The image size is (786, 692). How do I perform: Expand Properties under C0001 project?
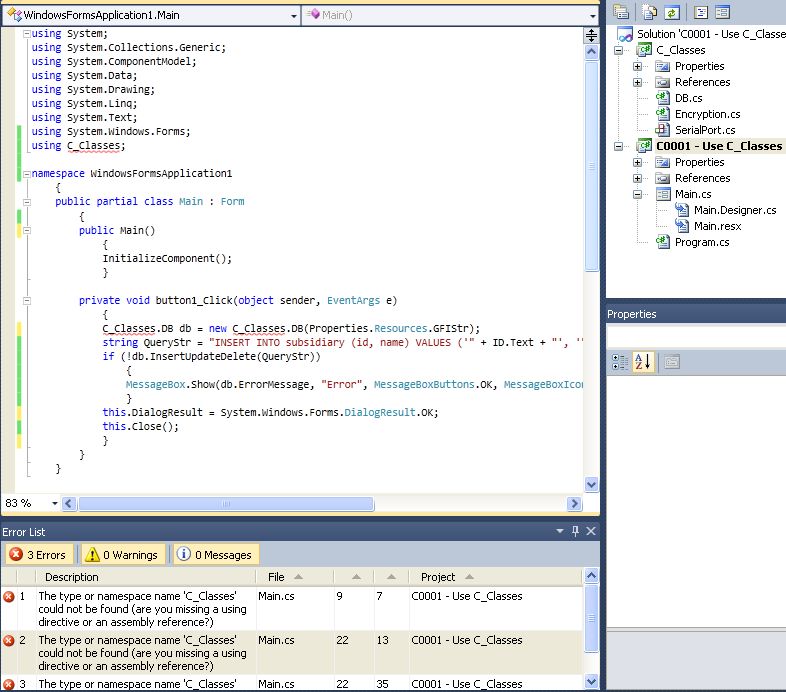click(x=637, y=162)
